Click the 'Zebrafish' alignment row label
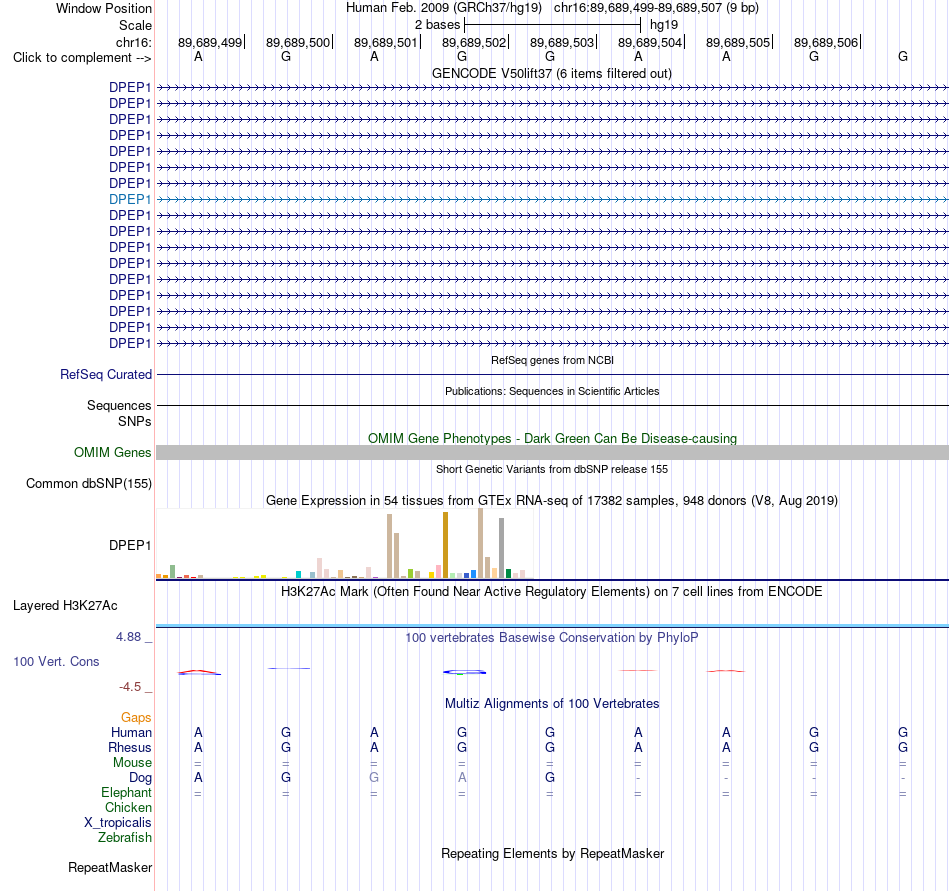The width and height of the screenshot is (950, 891). pos(125,838)
